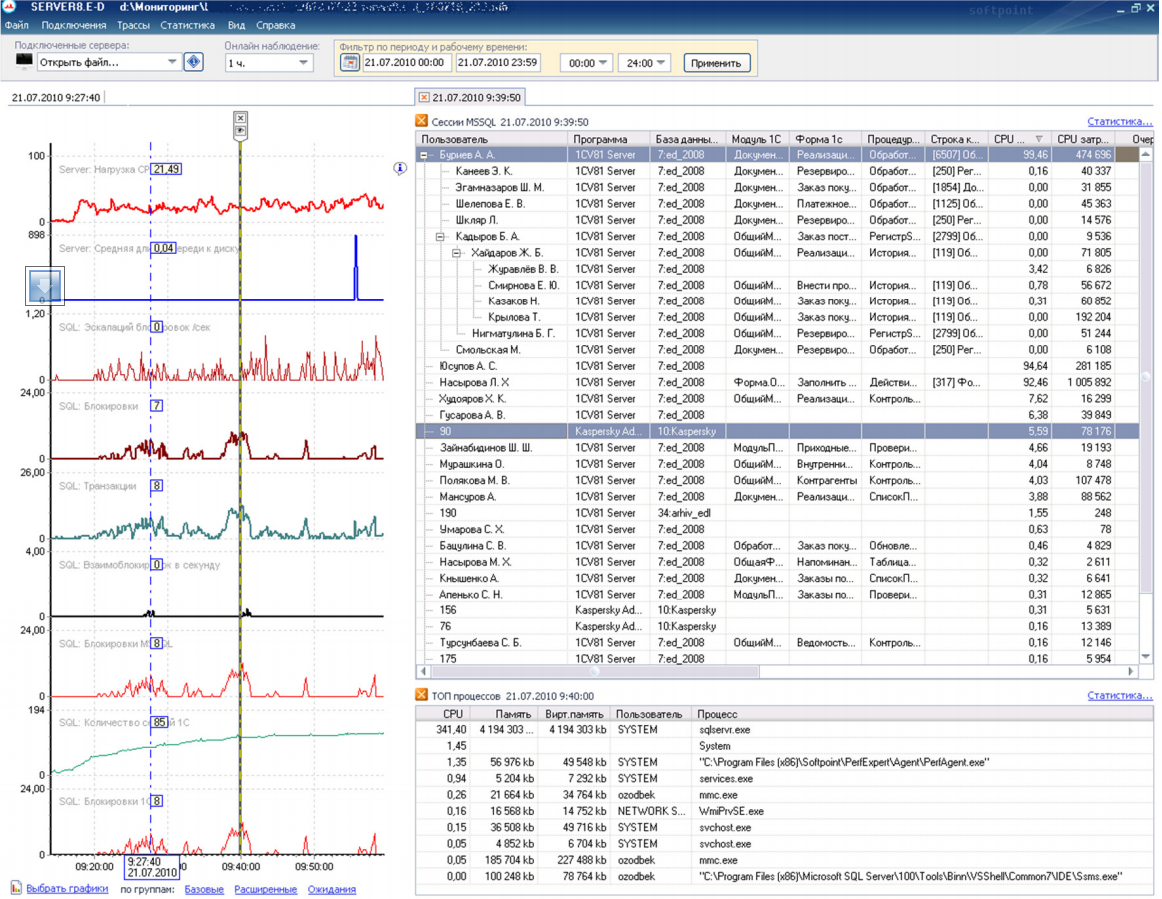This screenshot has width=1162, height=899.
Task: Open Статистика link for ТОП процессов
Action: 1120,694
